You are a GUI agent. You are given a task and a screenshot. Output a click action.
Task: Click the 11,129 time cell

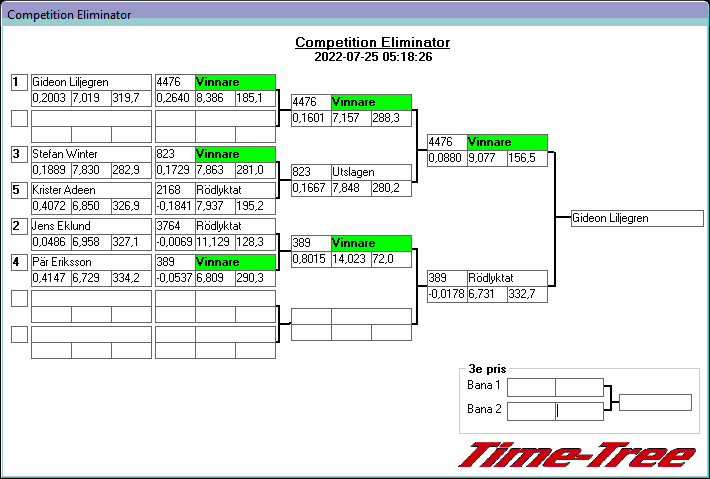(216, 242)
